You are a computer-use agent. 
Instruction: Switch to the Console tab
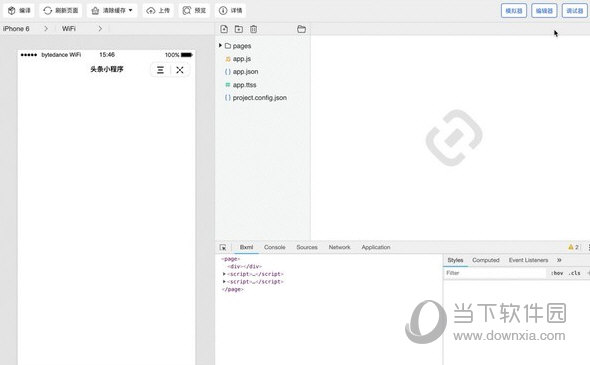[275, 247]
